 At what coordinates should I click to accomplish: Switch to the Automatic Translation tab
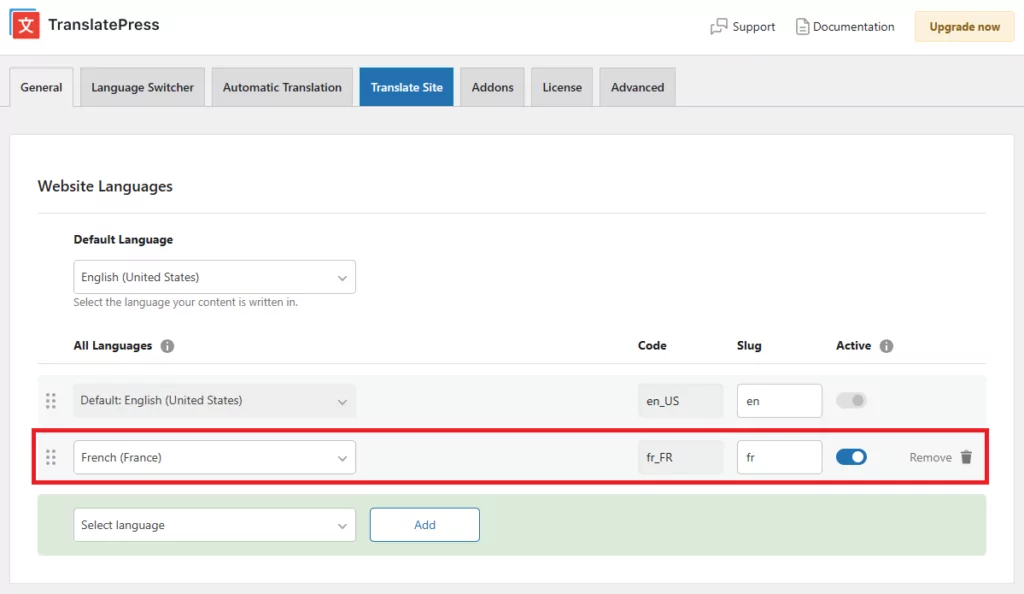click(281, 87)
